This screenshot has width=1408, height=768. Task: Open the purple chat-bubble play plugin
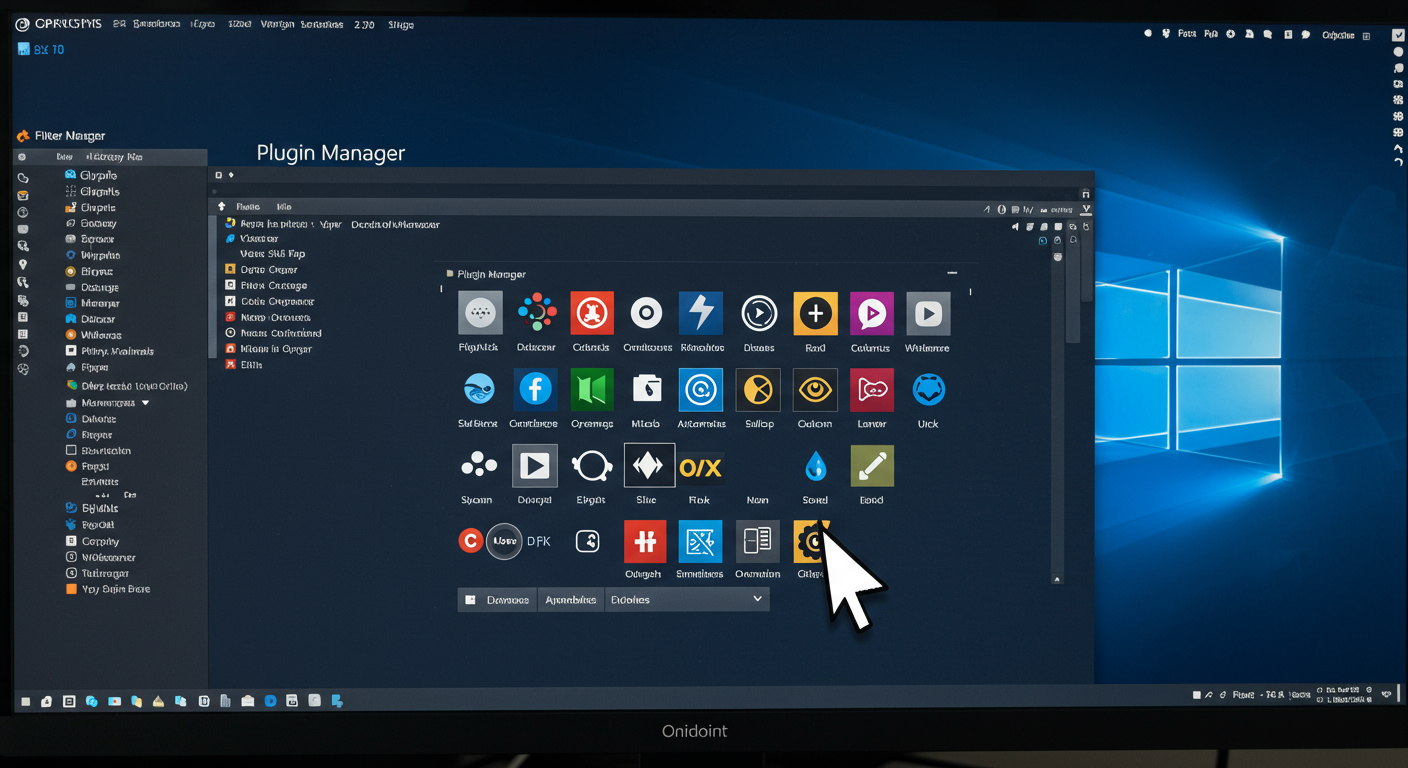871,313
